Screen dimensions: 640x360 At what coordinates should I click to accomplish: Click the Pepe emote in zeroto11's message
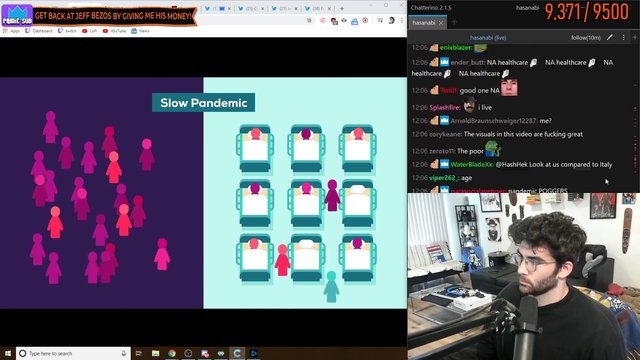[x=493, y=149]
